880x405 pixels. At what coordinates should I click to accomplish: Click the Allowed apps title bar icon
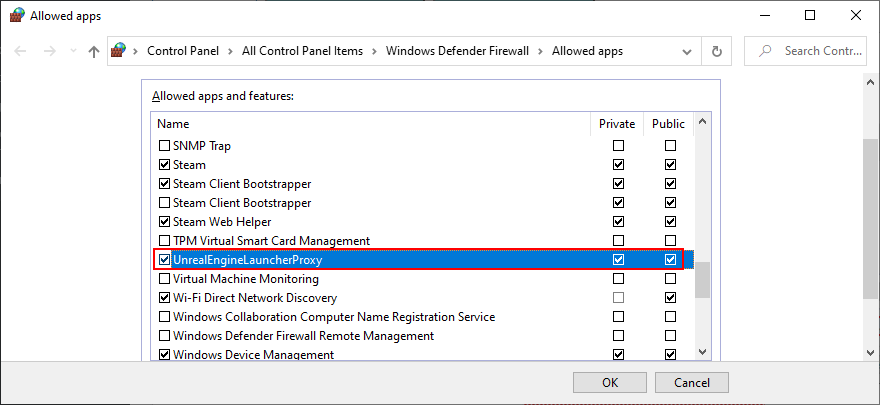coord(17,16)
